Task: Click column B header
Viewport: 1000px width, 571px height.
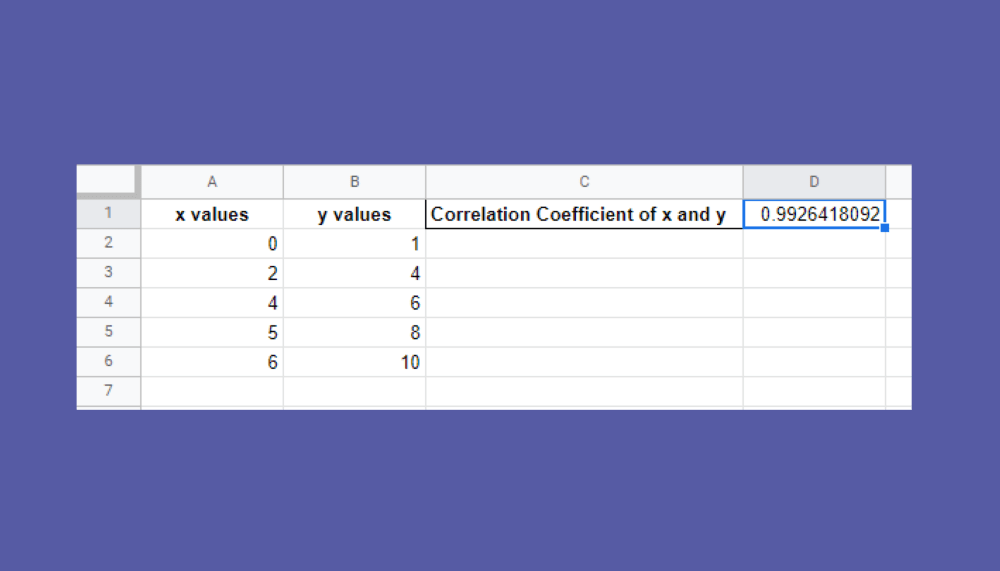Action: click(354, 181)
